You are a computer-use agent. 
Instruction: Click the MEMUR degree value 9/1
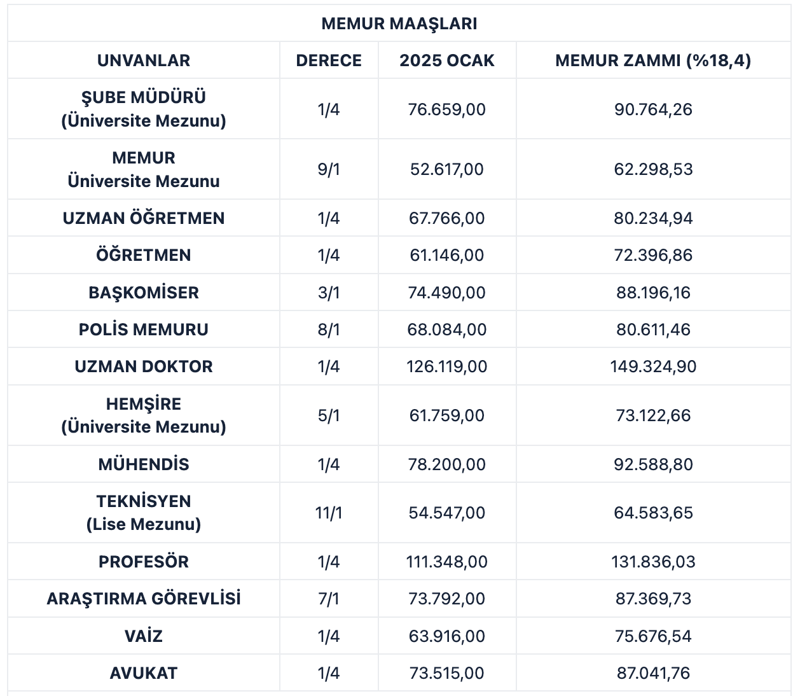tap(329, 169)
